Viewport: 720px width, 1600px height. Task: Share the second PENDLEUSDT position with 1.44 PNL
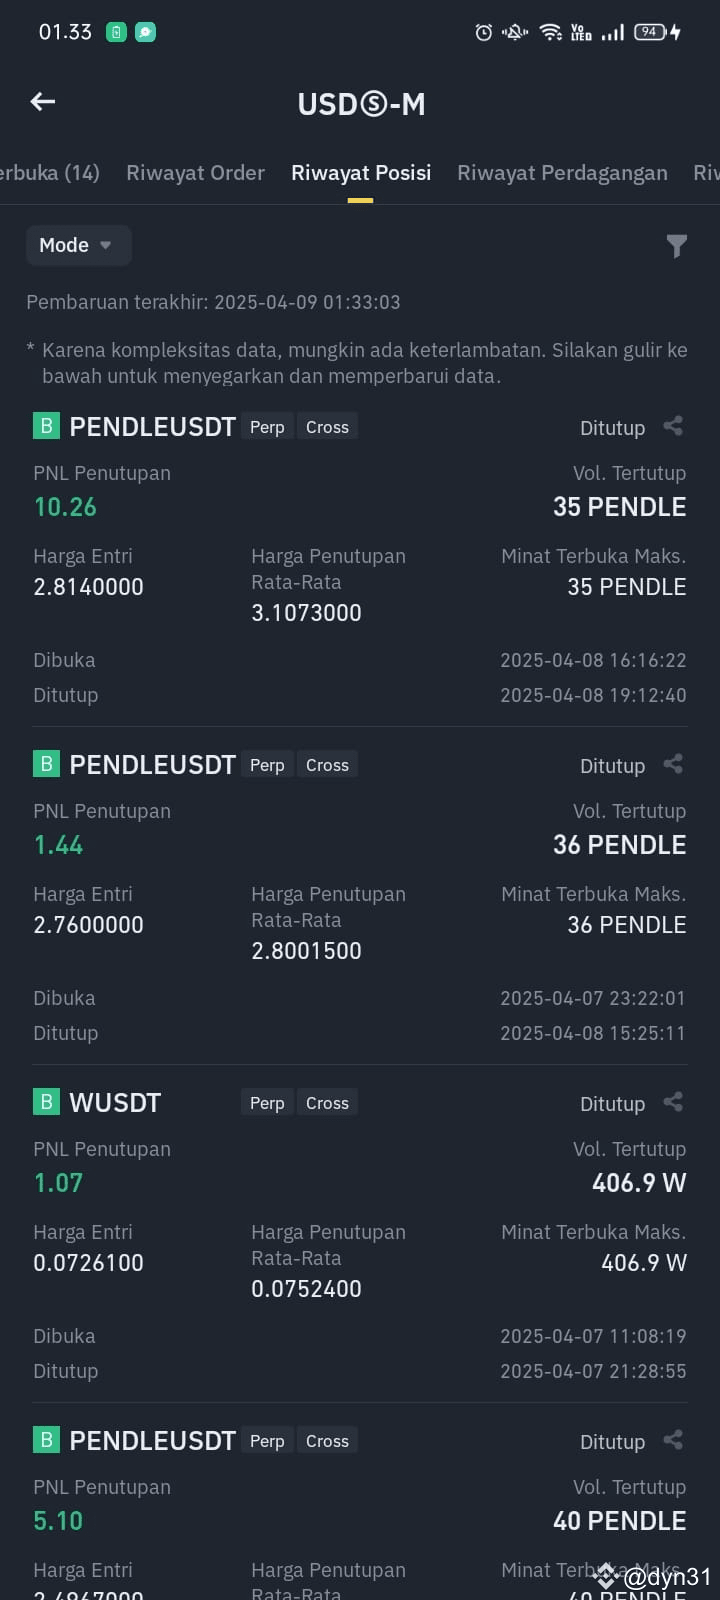(673, 764)
